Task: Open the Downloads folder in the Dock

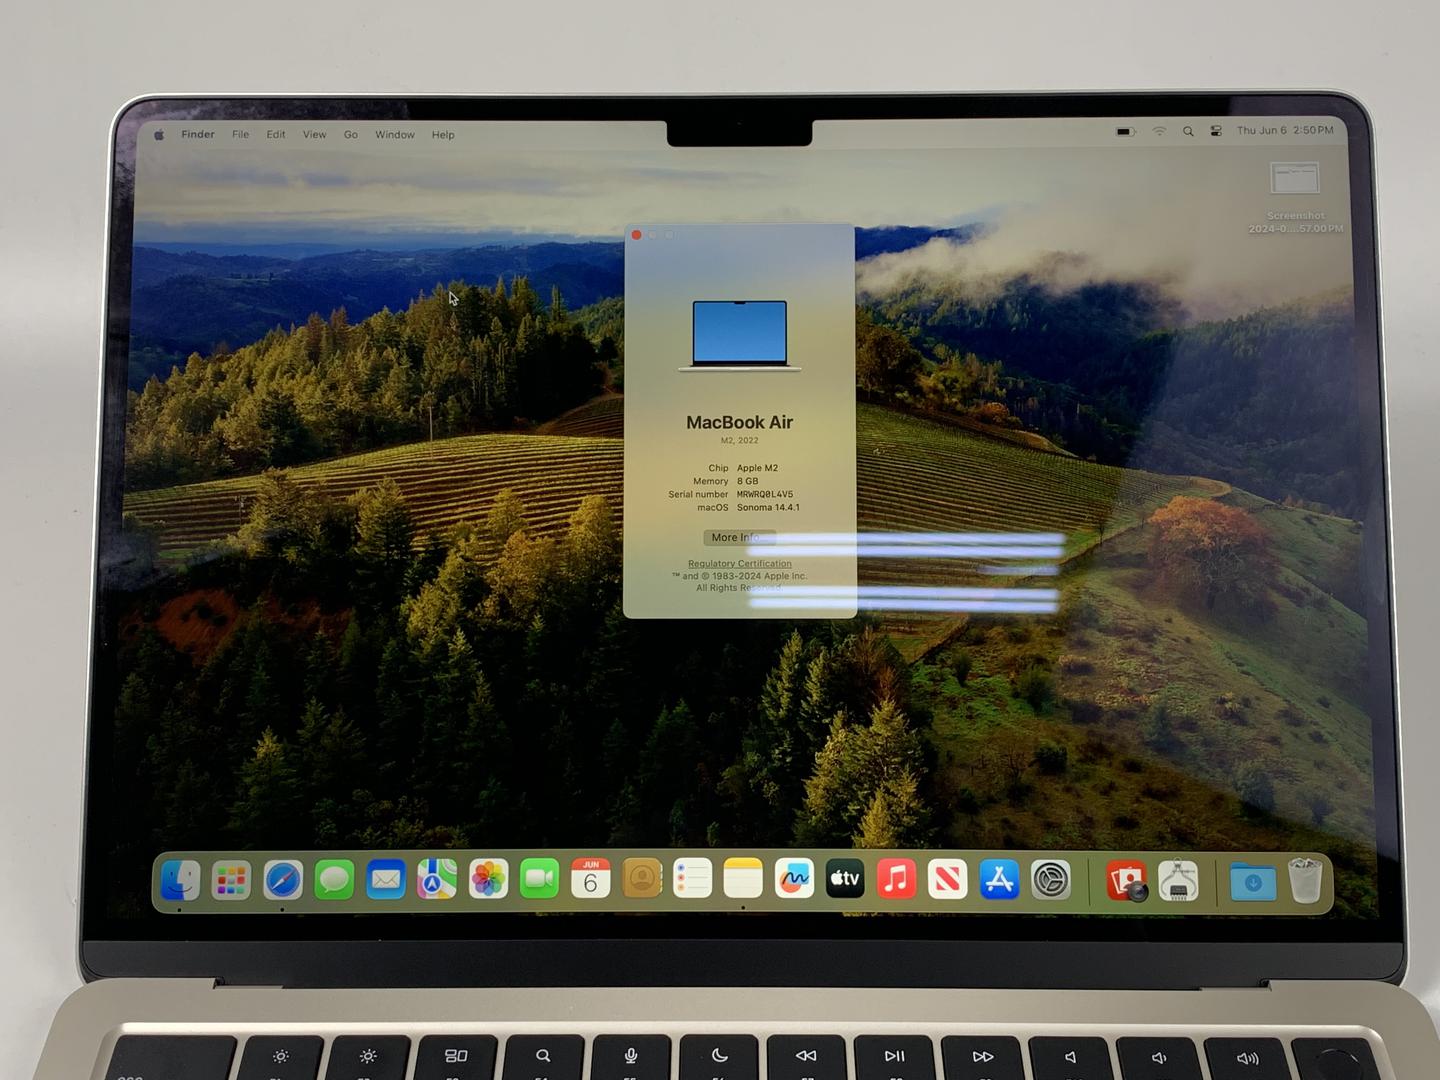Action: pyautogui.click(x=1253, y=882)
